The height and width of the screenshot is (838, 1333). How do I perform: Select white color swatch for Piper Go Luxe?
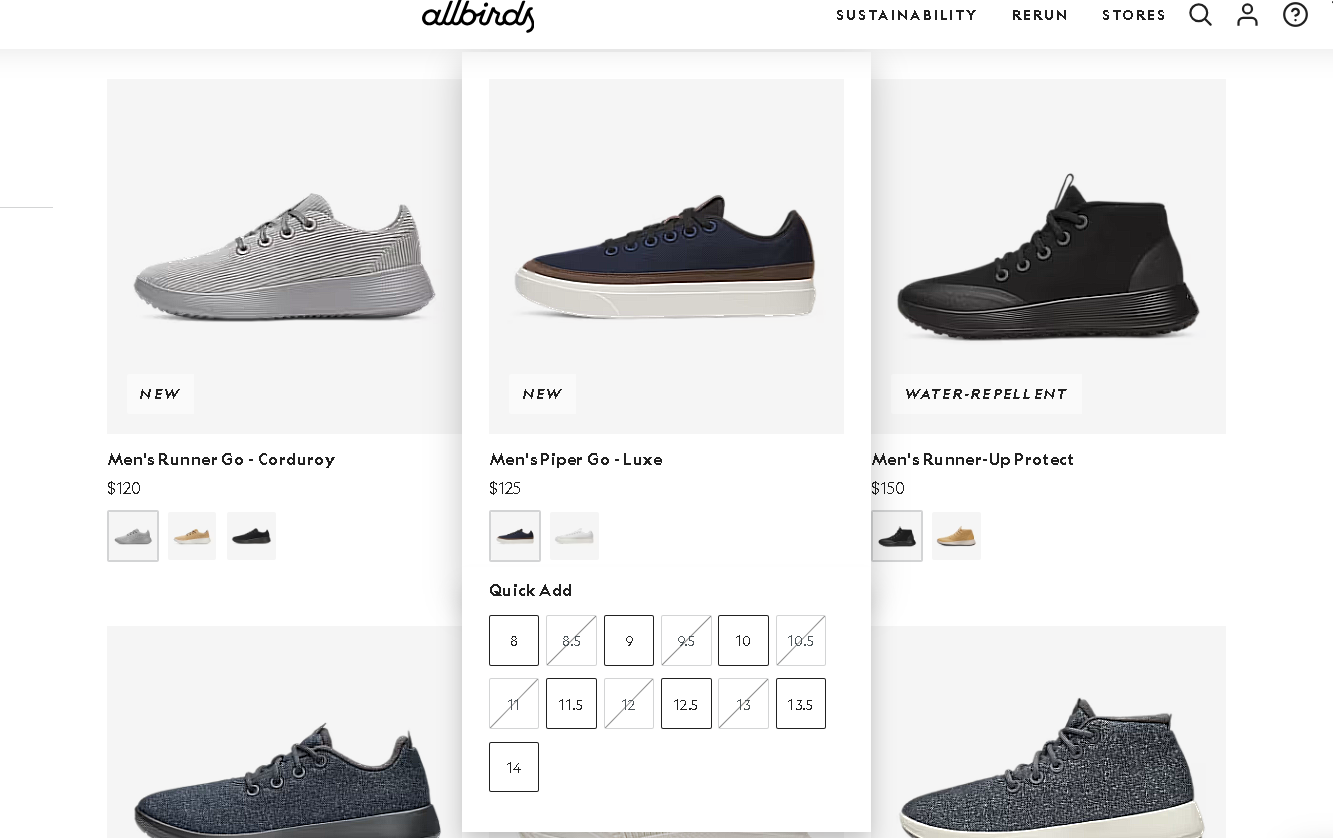coord(574,536)
